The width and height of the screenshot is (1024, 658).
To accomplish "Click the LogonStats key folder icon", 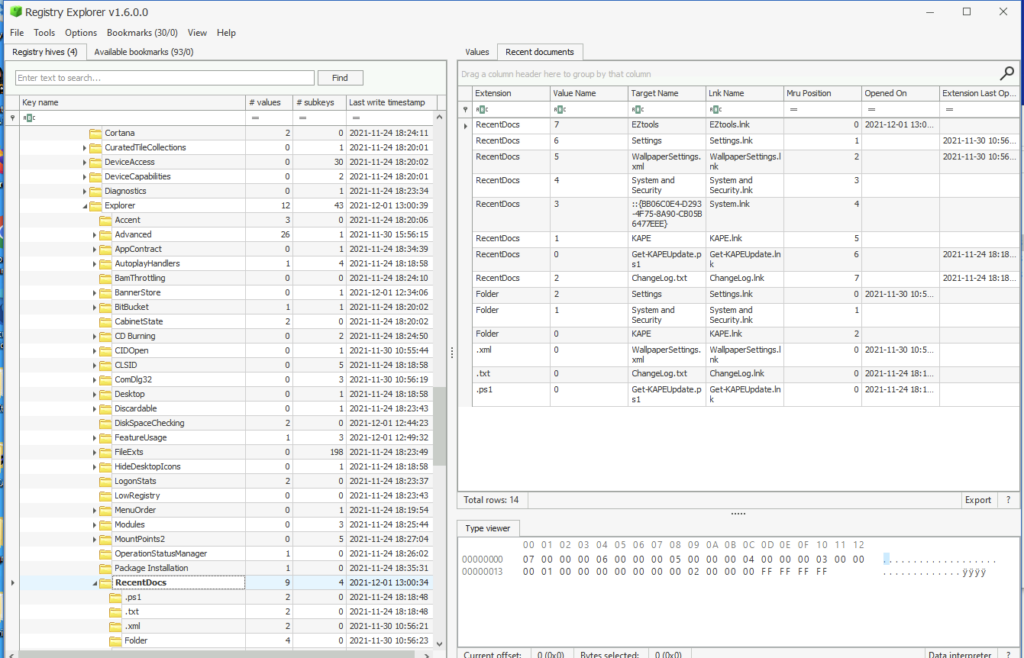I will tap(105, 481).
